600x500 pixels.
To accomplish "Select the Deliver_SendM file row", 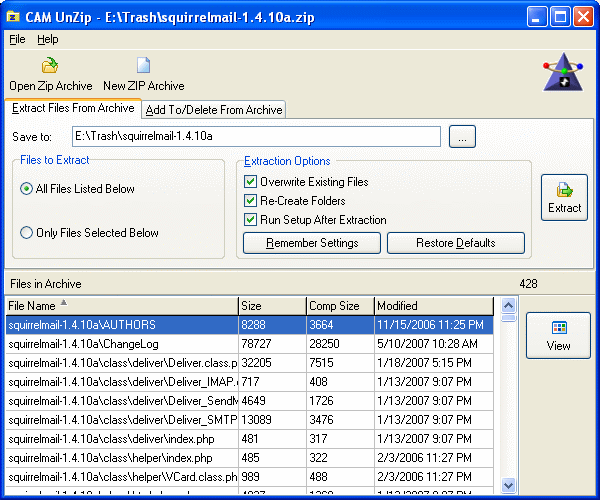I will pyautogui.click(x=249, y=401).
